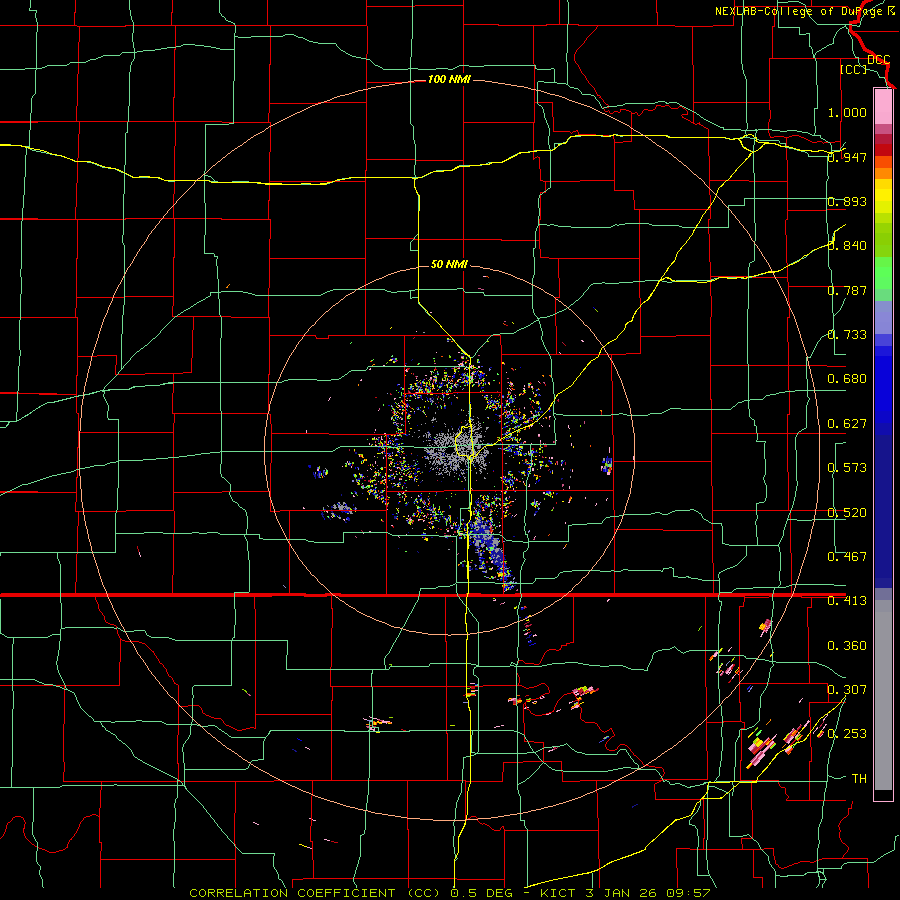Select the 0.573 value on the color scale
The image size is (900, 900).
pyautogui.click(x=847, y=468)
